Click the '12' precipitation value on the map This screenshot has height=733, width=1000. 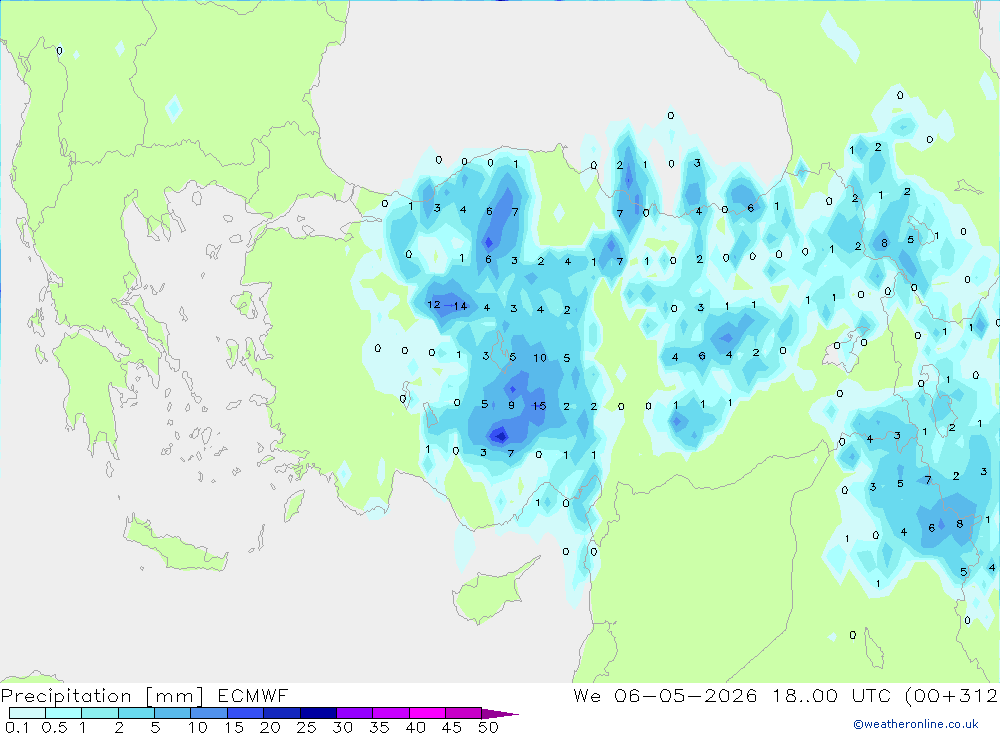pyautogui.click(x=434, y=304)
